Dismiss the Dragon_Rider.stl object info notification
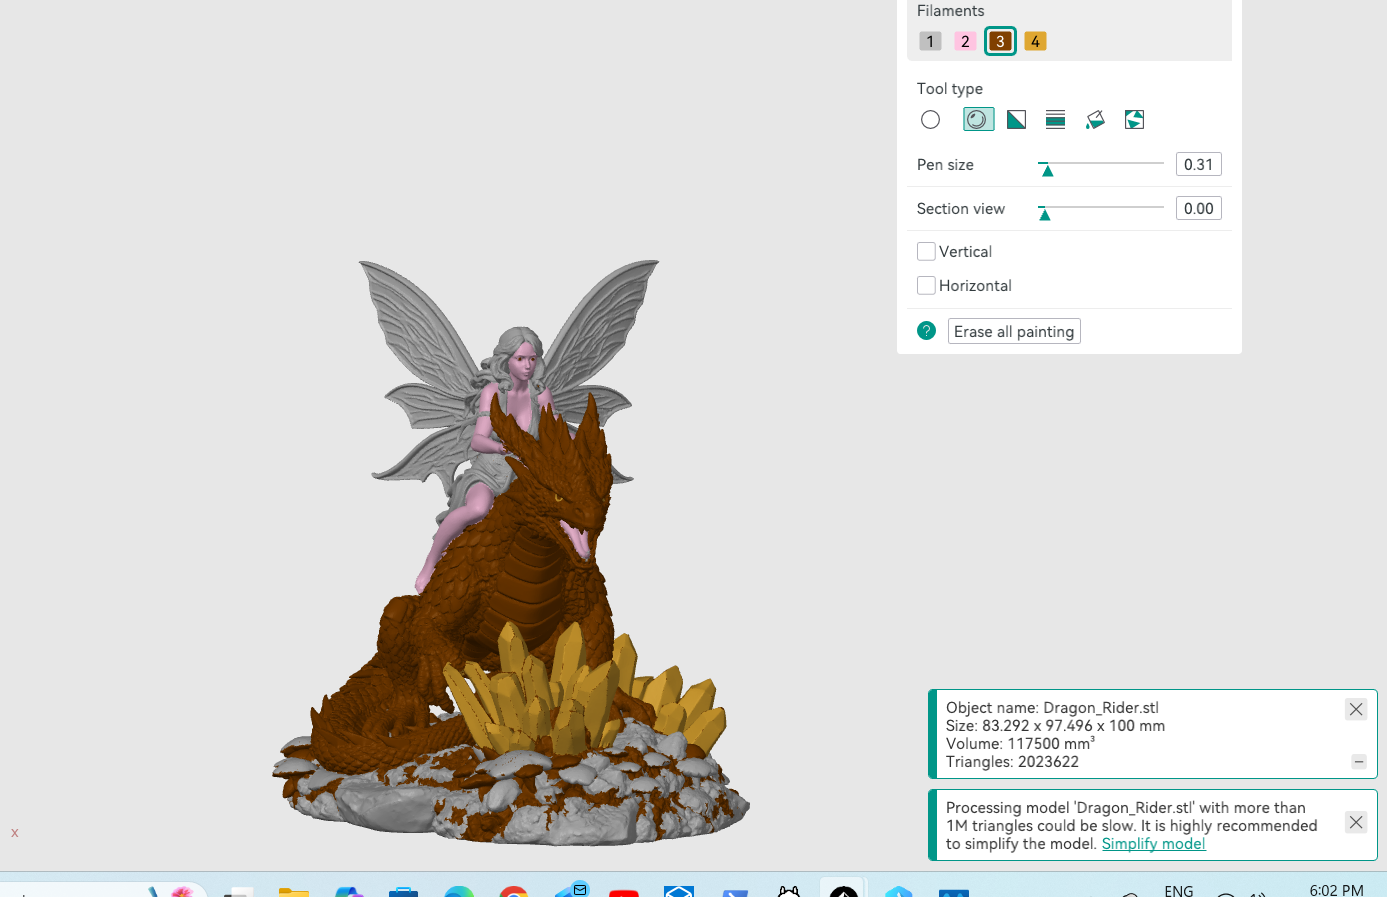 point(1356,709)
